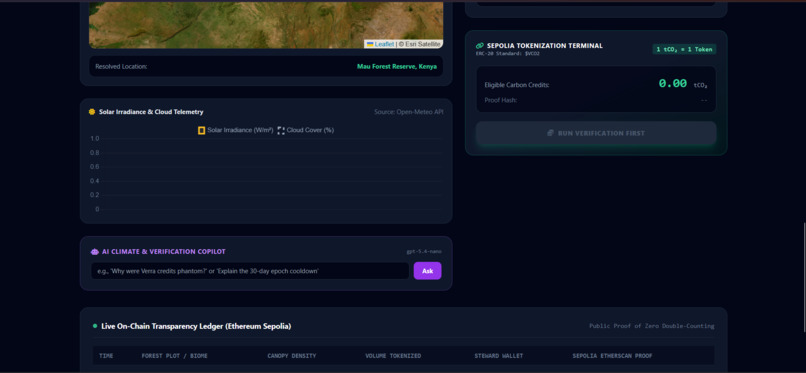Image resolution: width=806 pixels, height=373 pixels.
Task: Click the TIME column header
Action: tap(106, 356)
